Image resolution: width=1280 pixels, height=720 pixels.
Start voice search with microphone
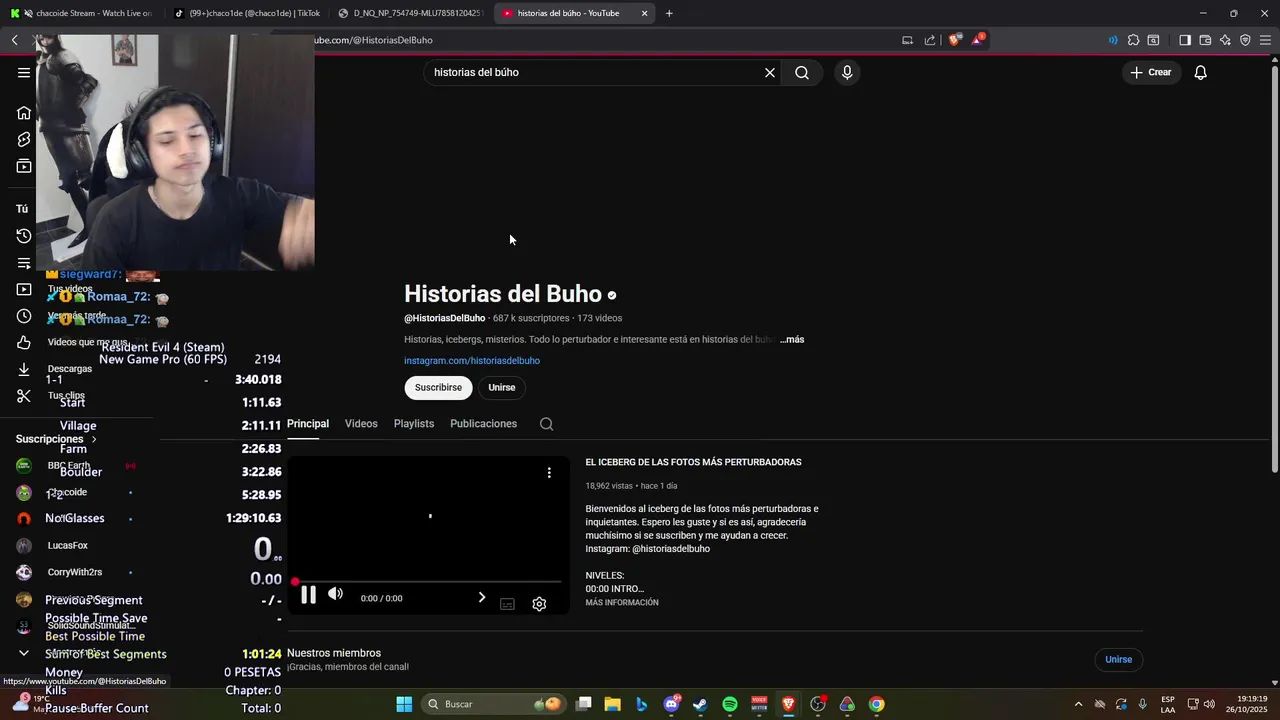[847, 72]
